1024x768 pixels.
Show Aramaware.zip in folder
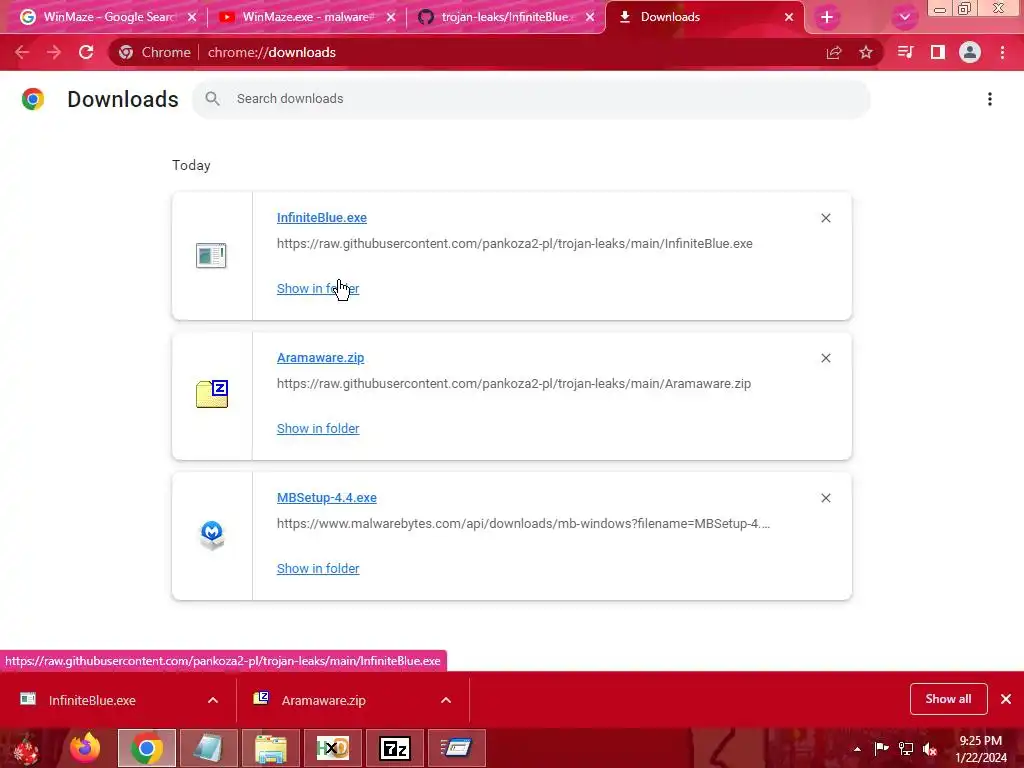click(318, 428)
